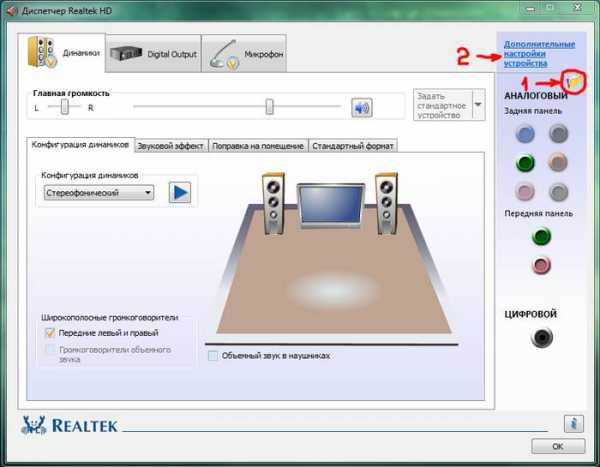Open the Микрофон tab
This screenshot has width=600, height=467.
[x=244, y=54]
